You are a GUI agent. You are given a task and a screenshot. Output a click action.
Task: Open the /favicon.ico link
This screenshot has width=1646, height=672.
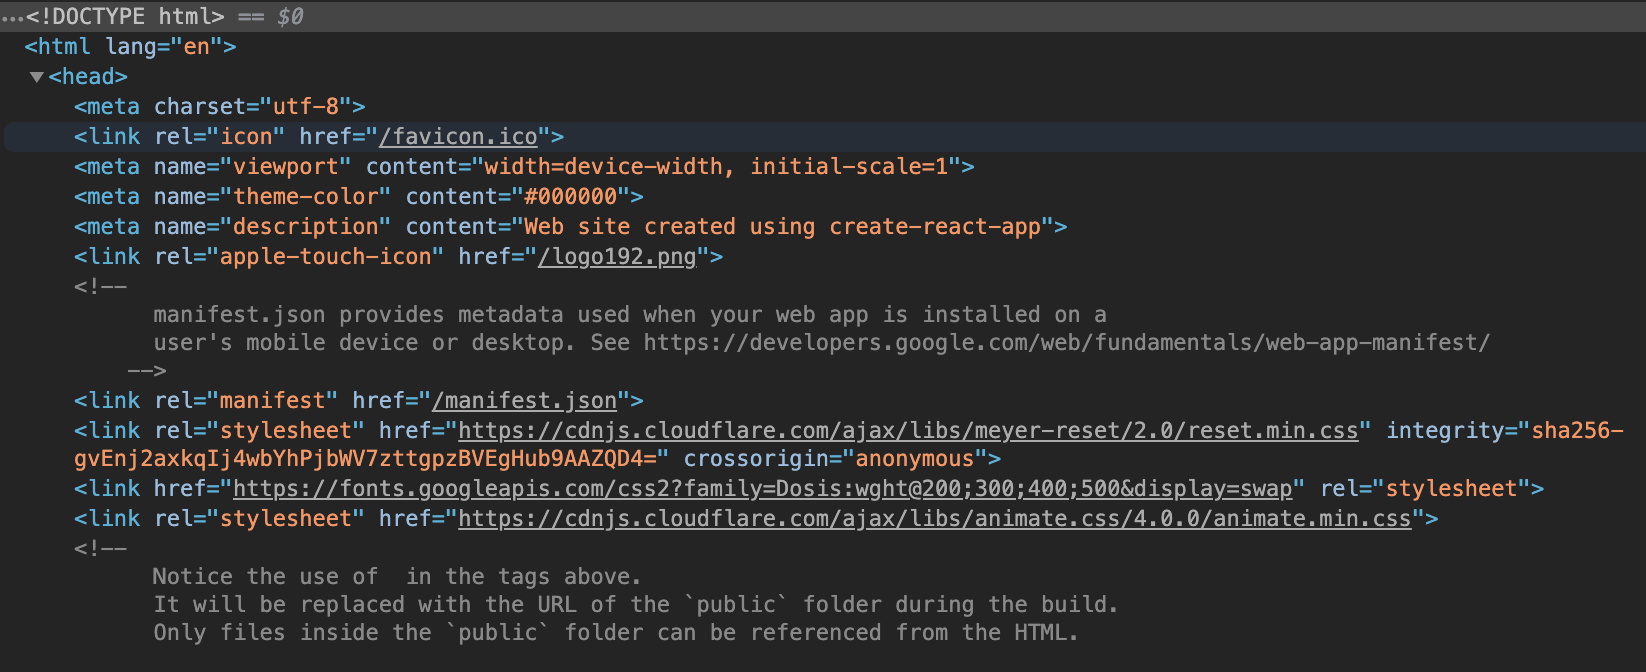[458, 137]
